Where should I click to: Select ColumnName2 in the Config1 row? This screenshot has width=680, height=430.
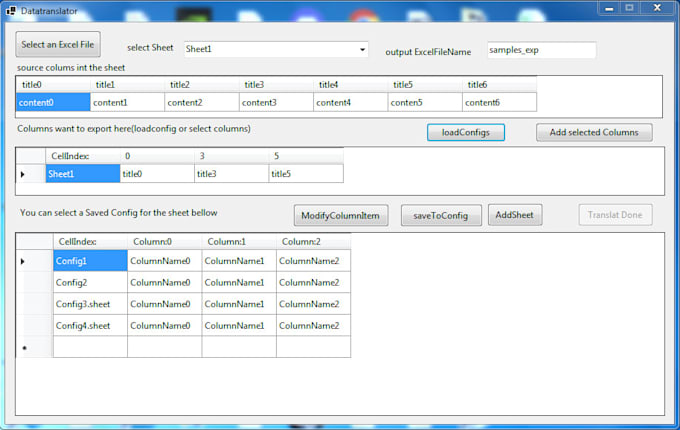313,261
